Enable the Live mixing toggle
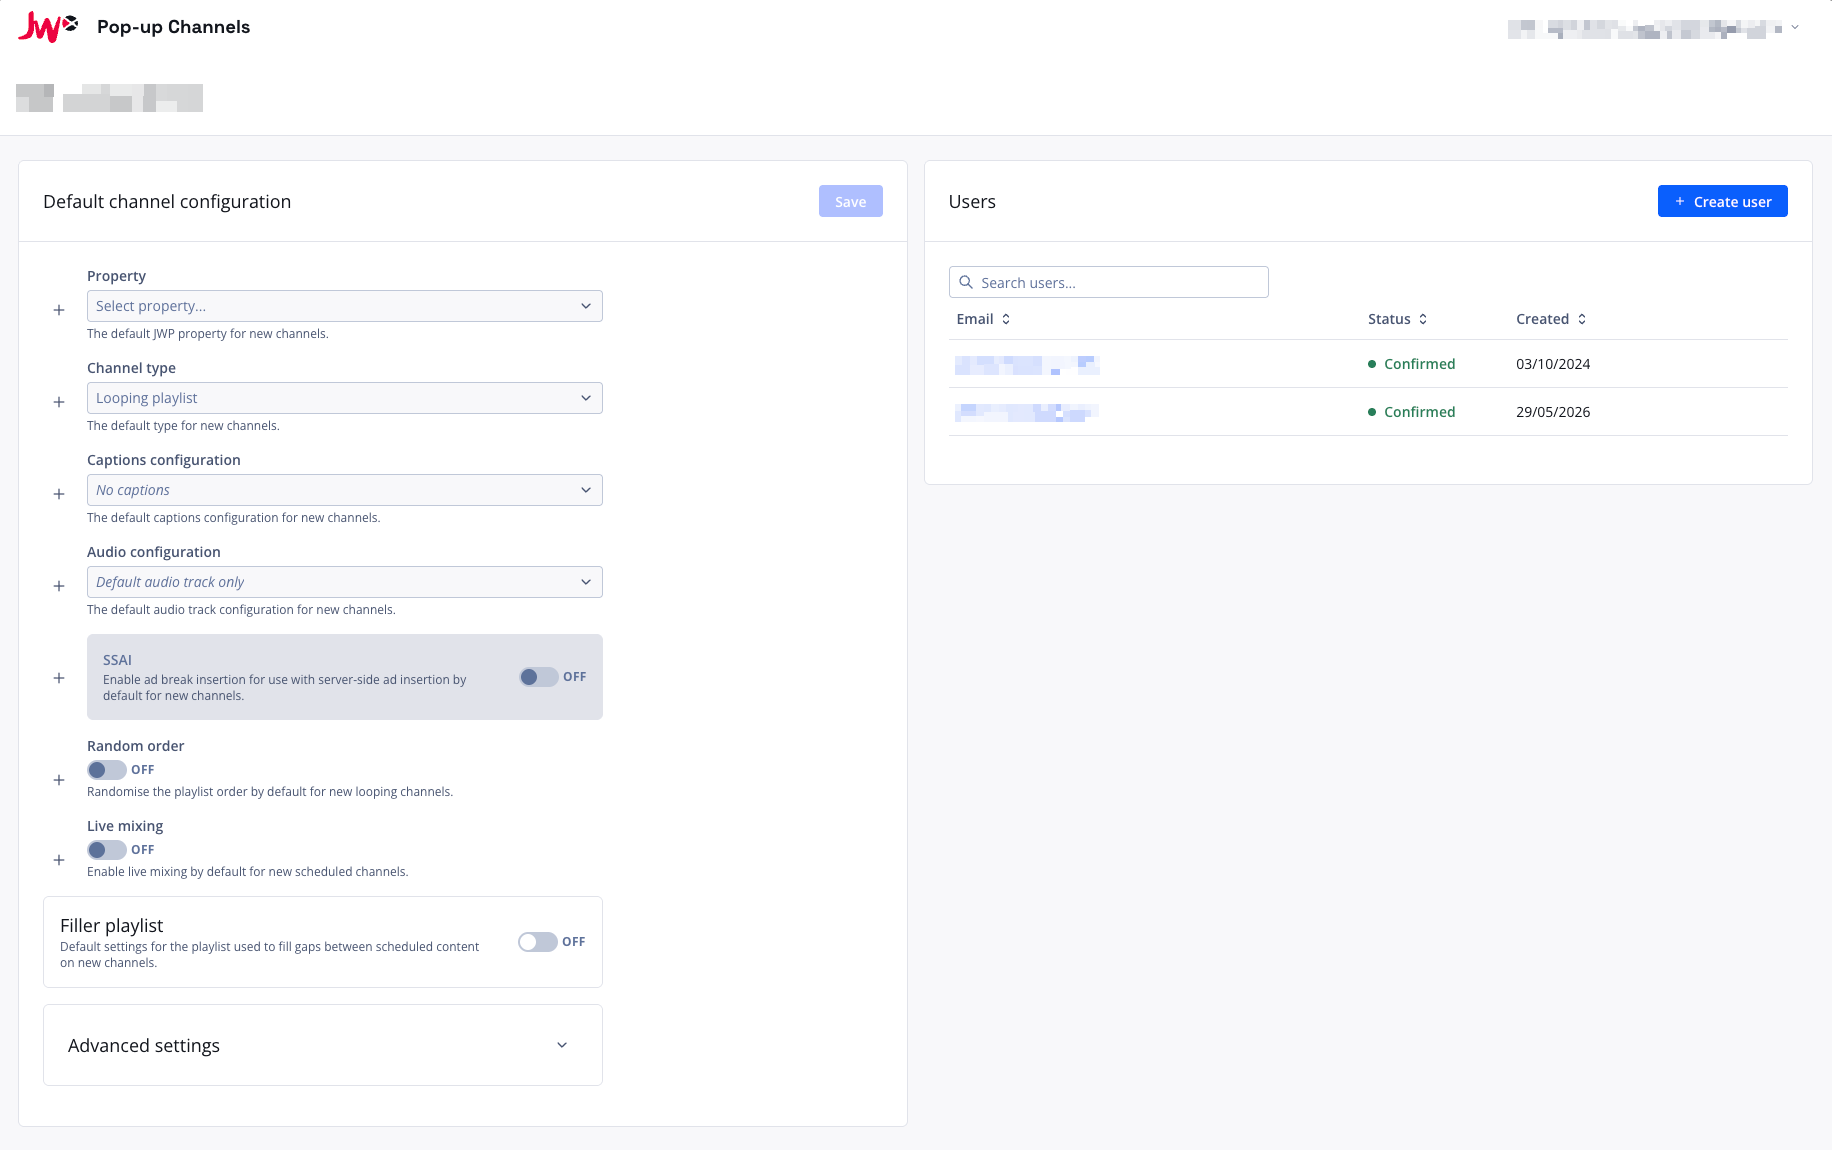Screen dimensions: 1832x1150 pyautogui.click(x=107, y=850)
